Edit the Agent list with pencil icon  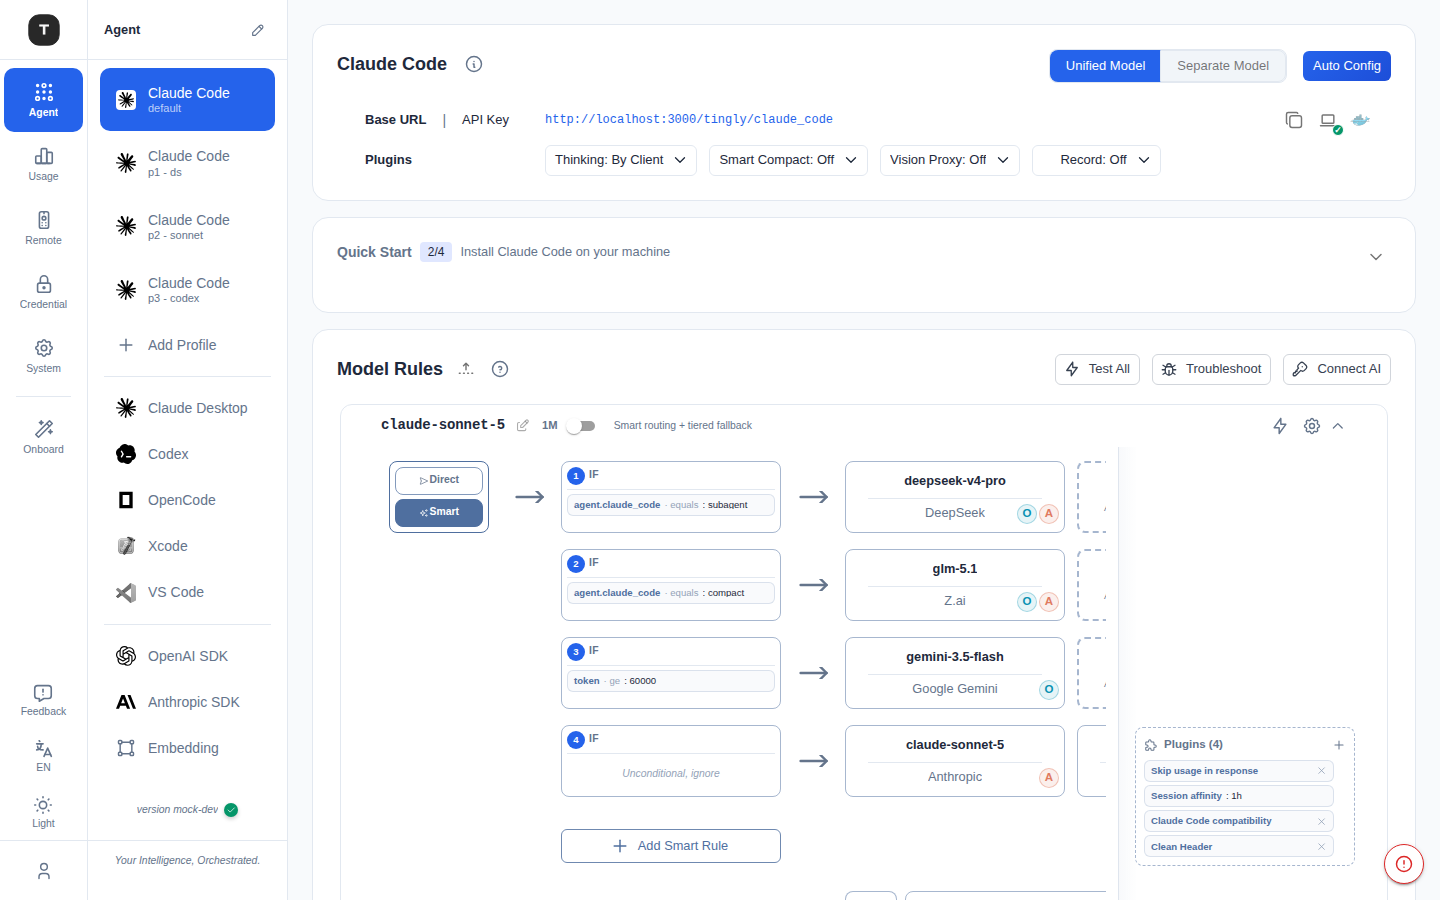258,30
